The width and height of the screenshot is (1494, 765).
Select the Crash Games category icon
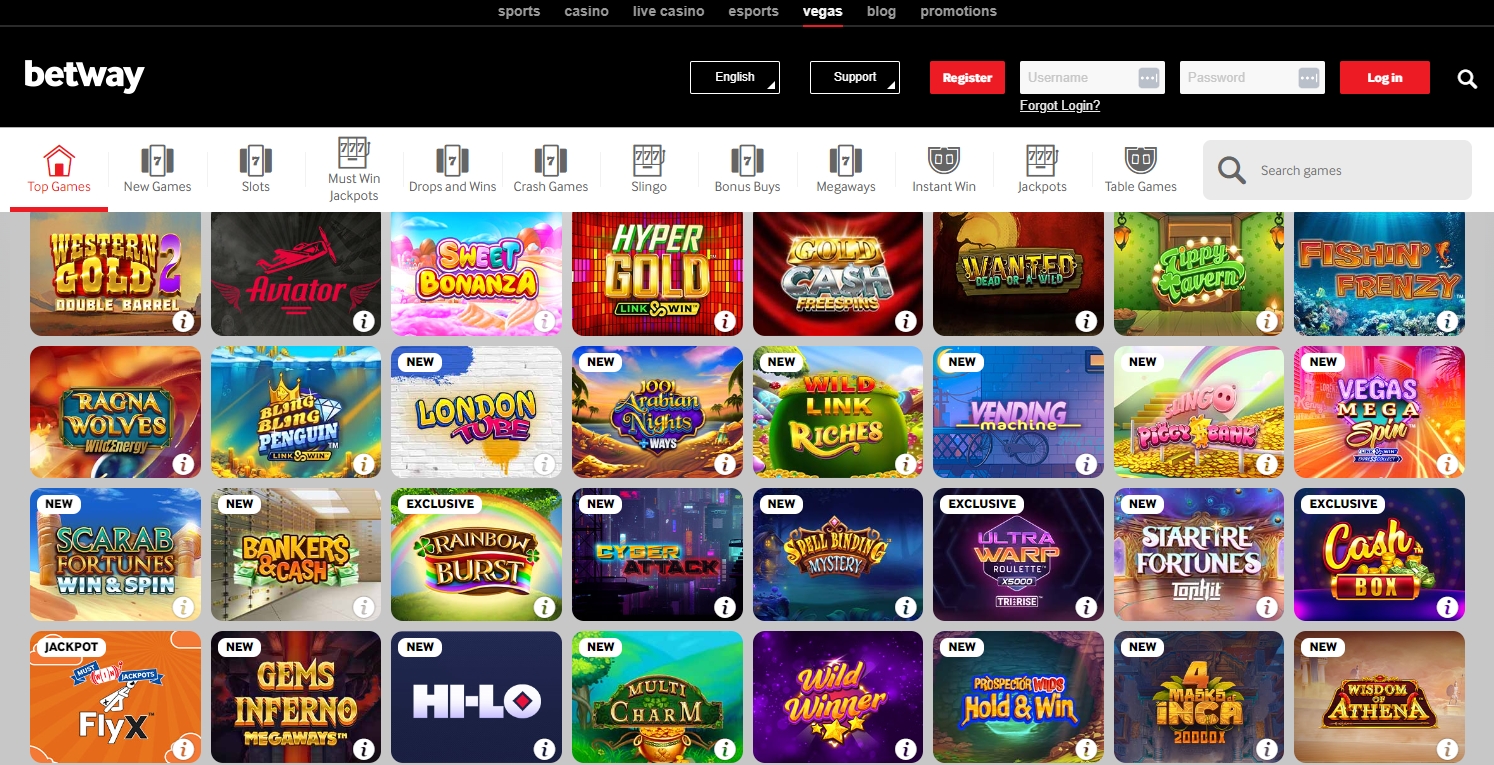pos(551,159)
